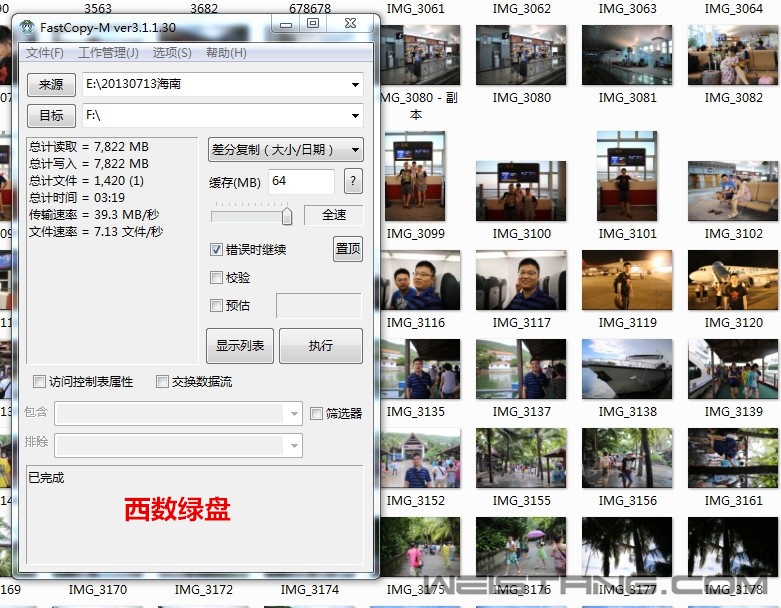This screenshot has height=608, width=781.
Task: Click the IMG_3117 portrait thumbnail
Action: pos(521,280)
